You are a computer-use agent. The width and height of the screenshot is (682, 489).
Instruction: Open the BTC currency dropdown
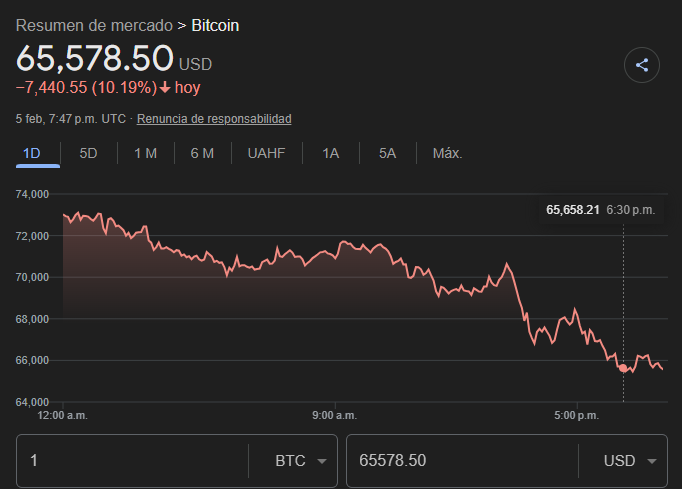click(301, 461)
